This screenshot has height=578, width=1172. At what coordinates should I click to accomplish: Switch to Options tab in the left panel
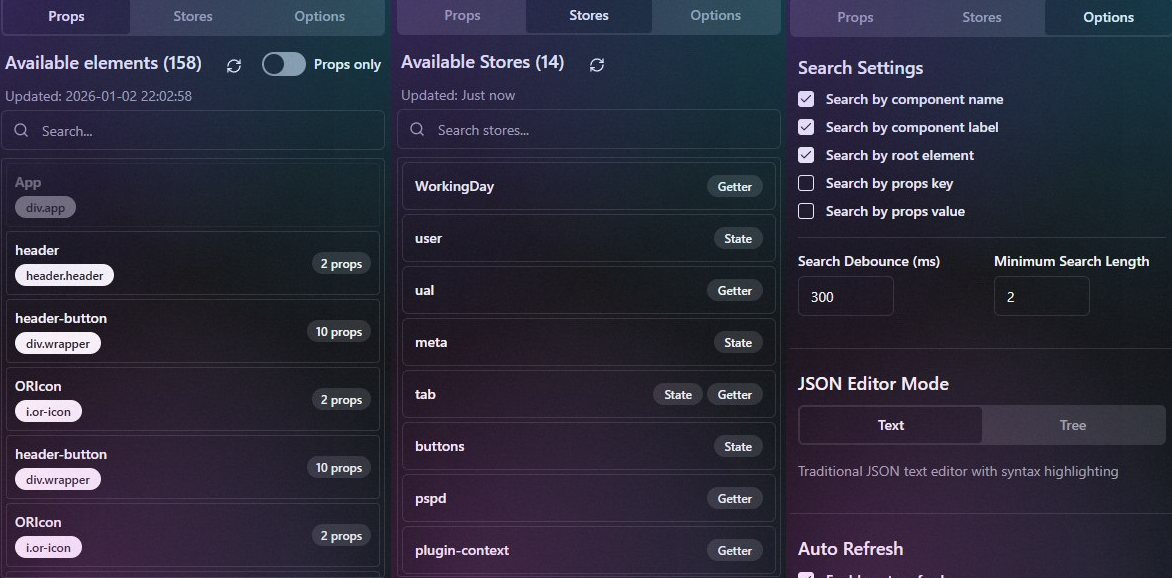click(320, 16)
